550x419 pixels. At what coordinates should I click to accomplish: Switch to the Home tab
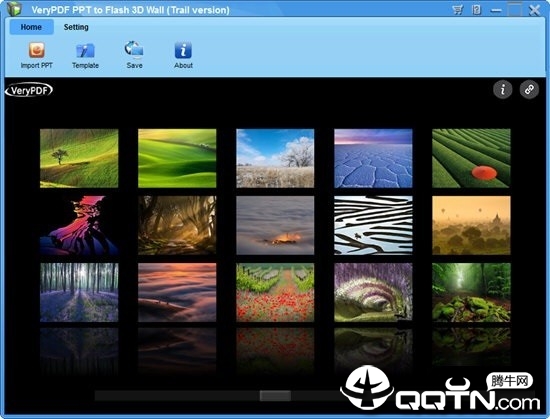31,27
